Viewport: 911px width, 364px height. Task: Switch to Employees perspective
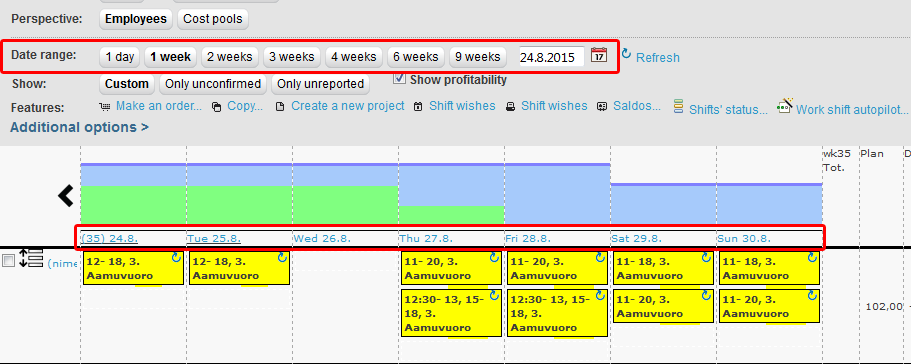coord(136,19)
